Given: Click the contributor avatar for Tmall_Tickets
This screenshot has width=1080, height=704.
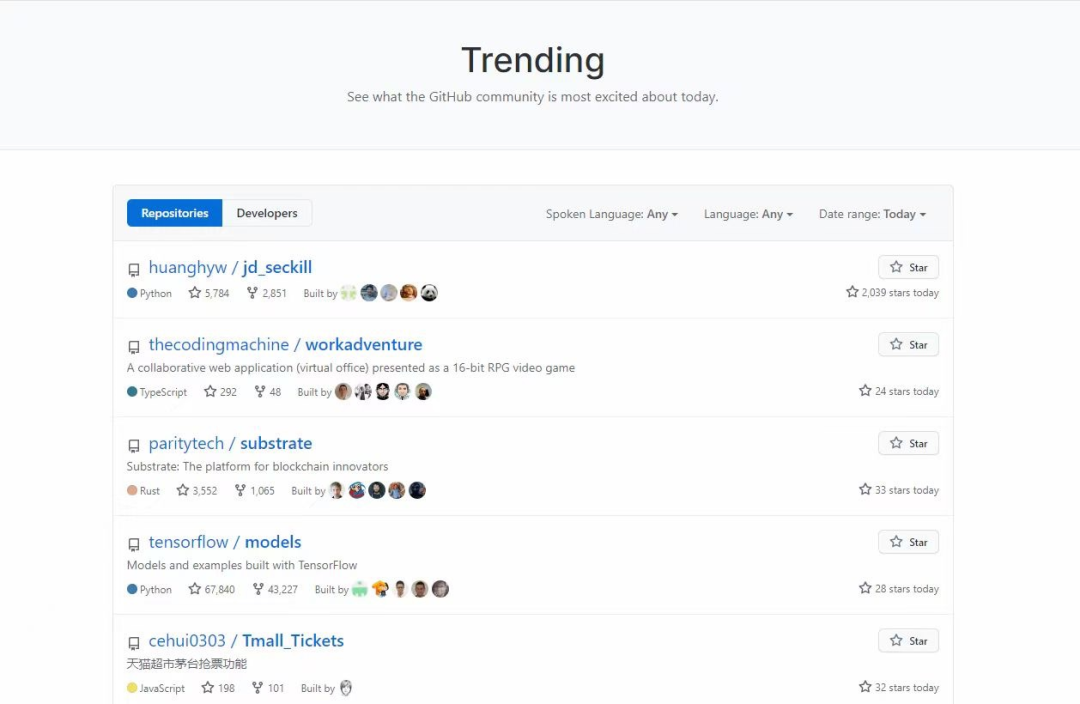Looking at the screenshot, I should (x=346, y=688).
